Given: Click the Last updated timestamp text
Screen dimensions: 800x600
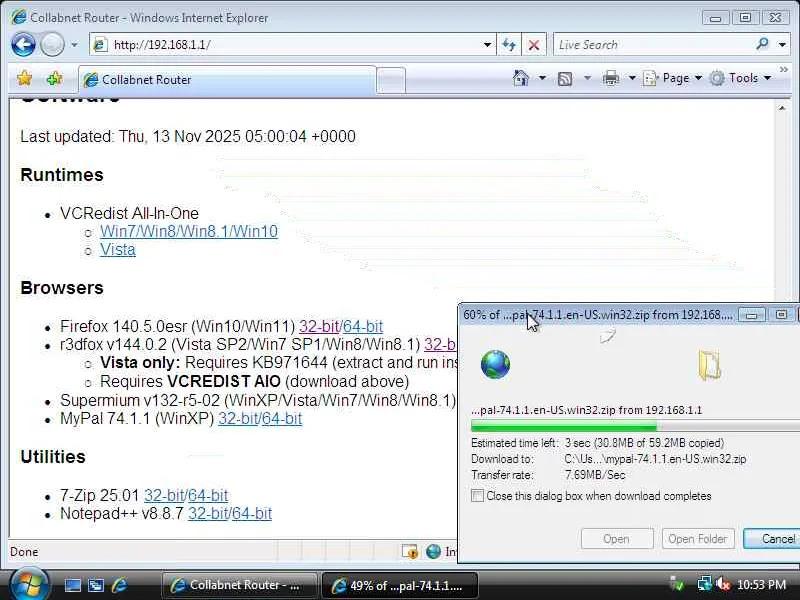Looking at the screenshot, I should click(x=188, y=137).
